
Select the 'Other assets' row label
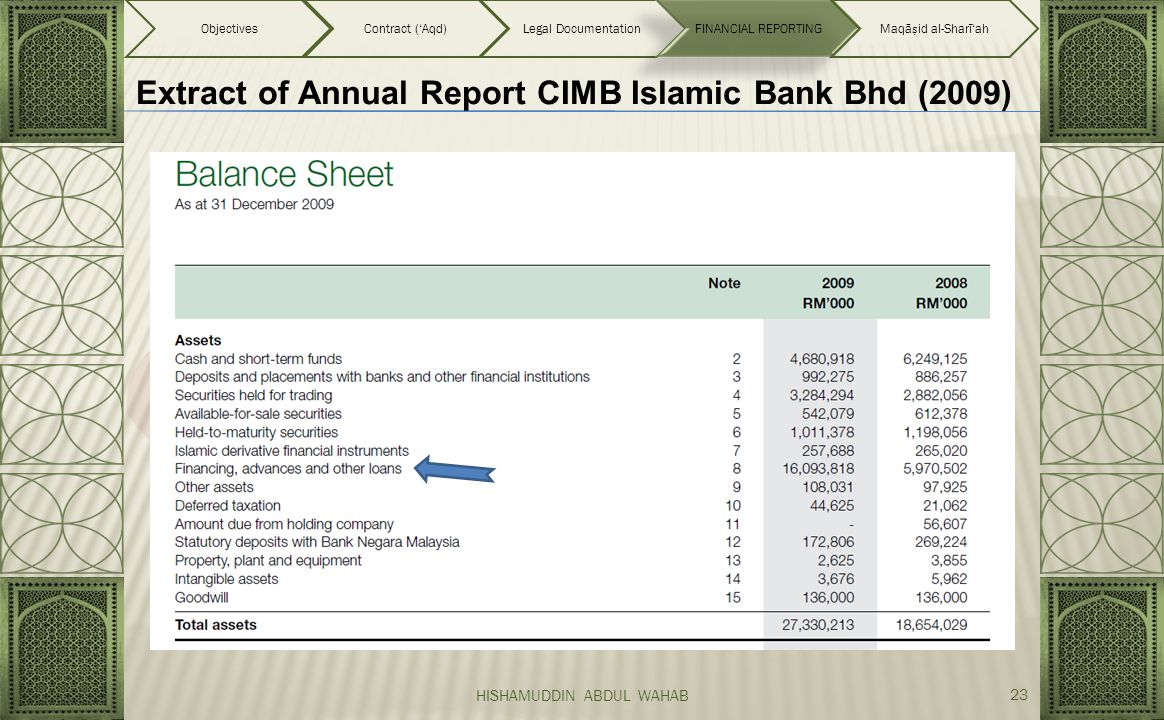[214, 488]
